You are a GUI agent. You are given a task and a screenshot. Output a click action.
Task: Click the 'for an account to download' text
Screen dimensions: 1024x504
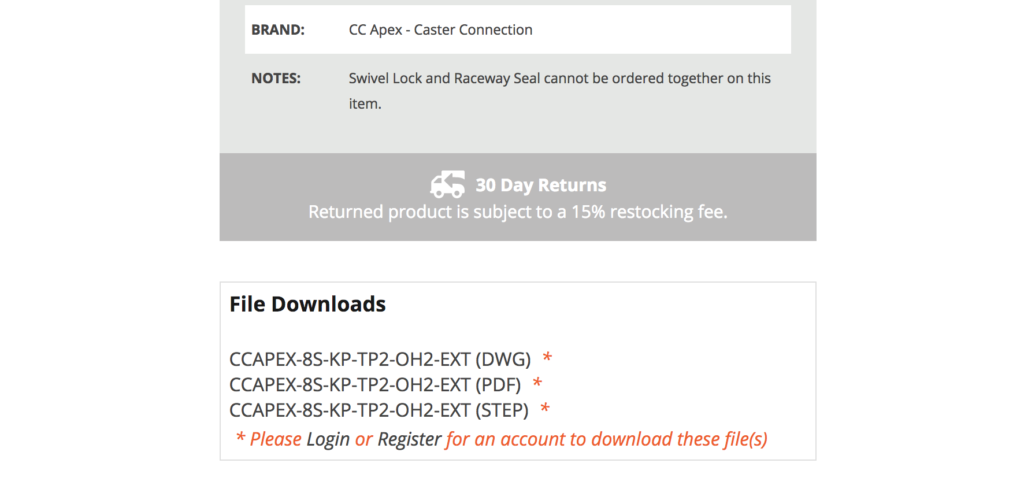[606, 439]
